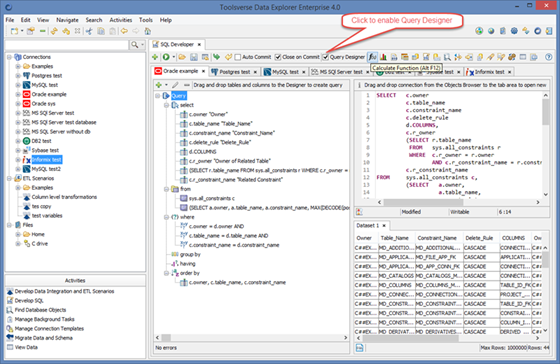Click the minus remove icon in Query Designer
Screen dimensions: 560x364
tap(186, 85)
